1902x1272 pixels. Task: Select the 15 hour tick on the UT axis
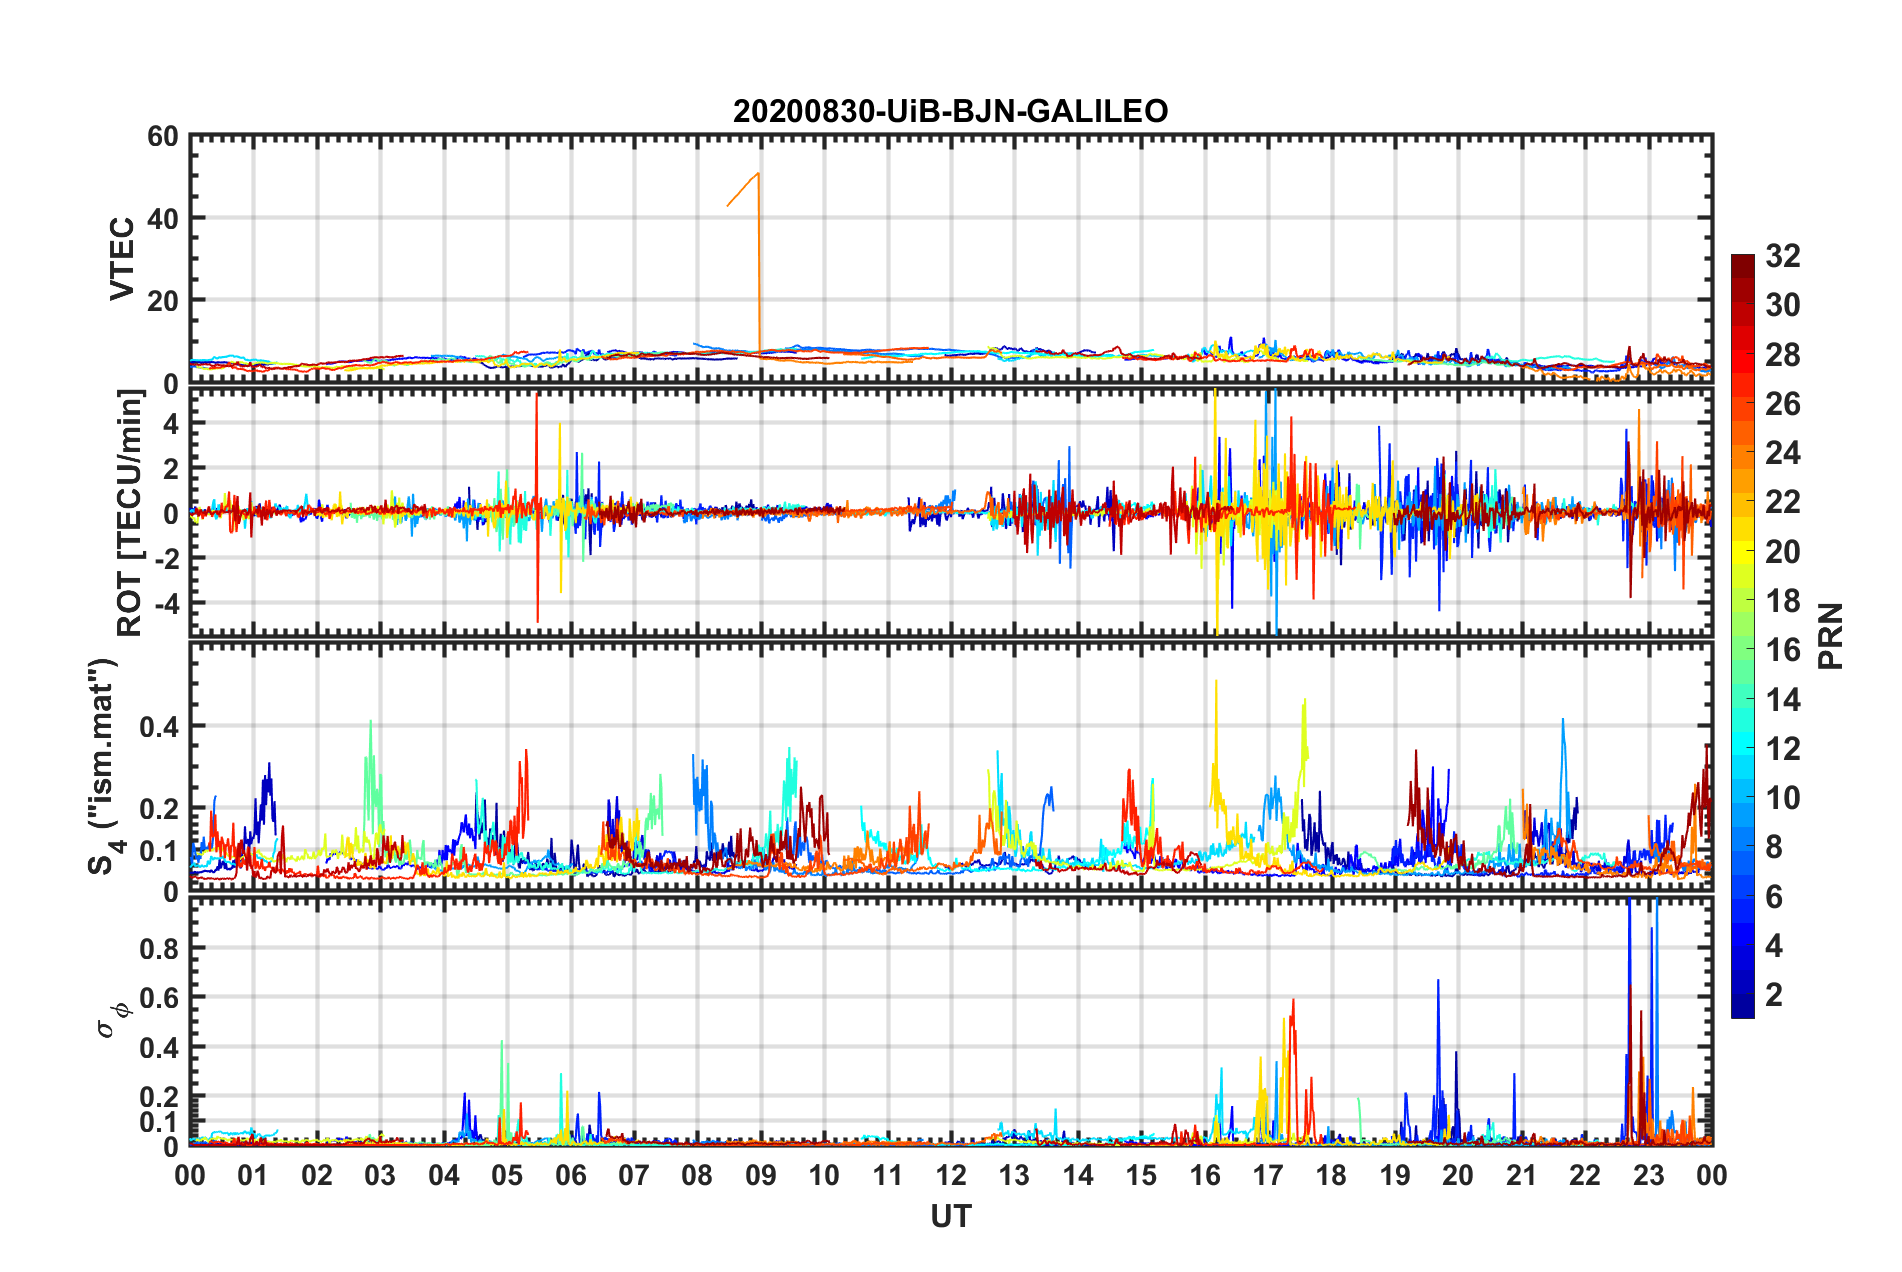(x=1141, y=1175)
